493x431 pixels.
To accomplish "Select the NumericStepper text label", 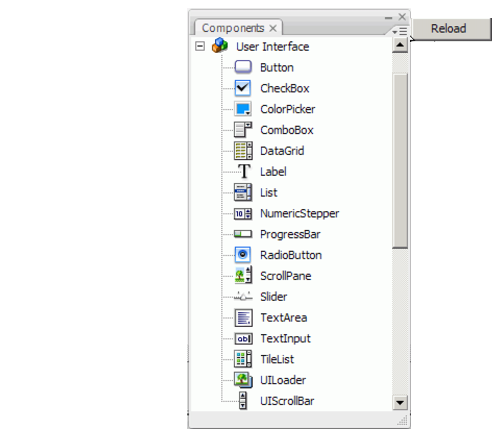I will (299, 213).
